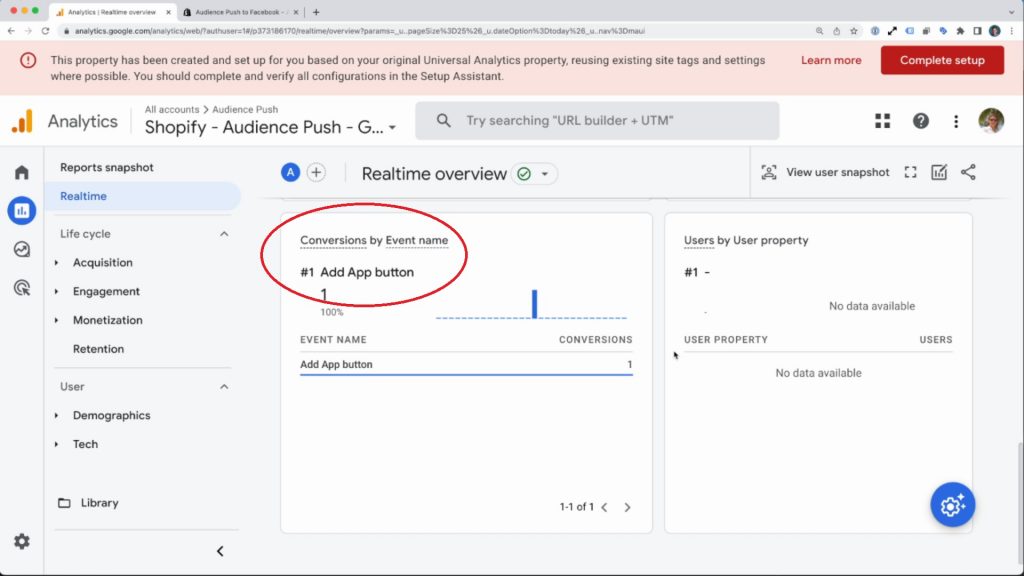Expand the Tech tree item

click(56, 444)
